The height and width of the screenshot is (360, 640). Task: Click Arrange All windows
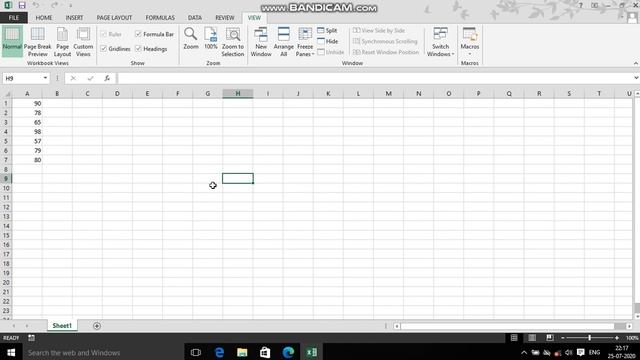(284, 42)
